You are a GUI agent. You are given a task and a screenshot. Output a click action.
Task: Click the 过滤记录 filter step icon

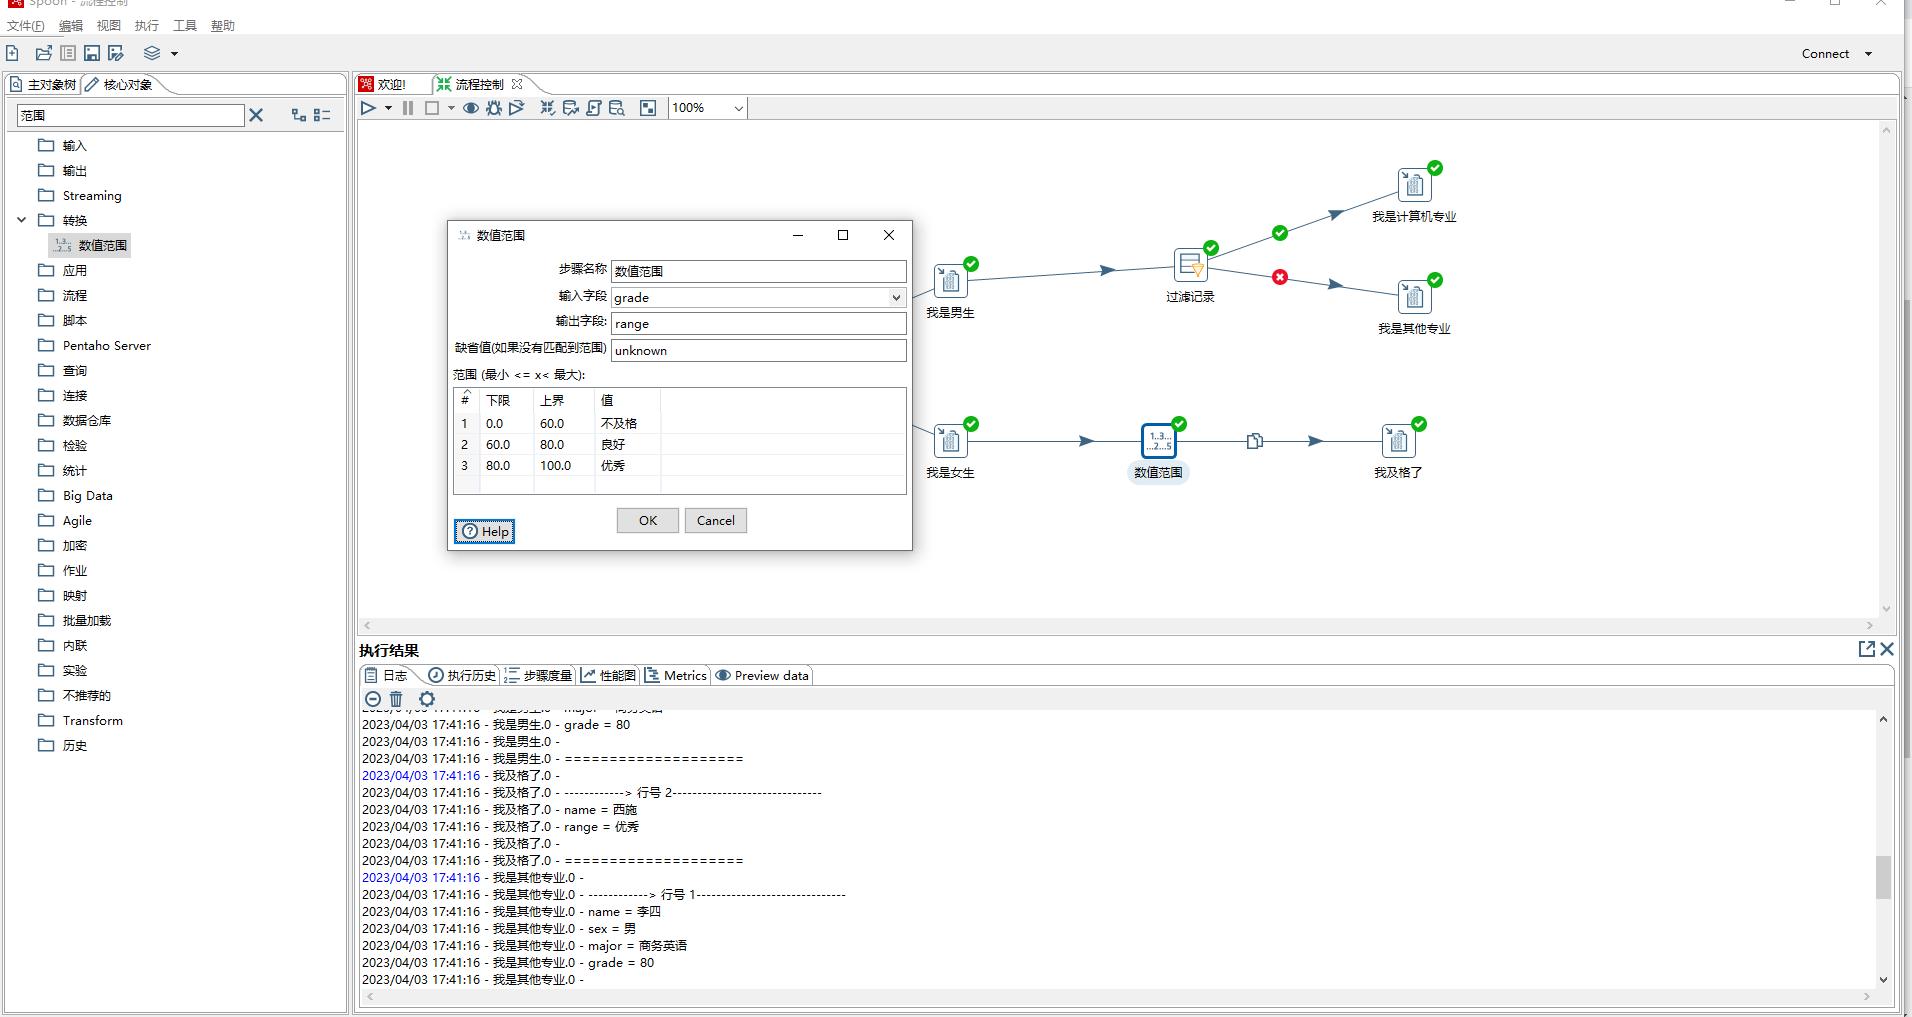click(1189, 265)
